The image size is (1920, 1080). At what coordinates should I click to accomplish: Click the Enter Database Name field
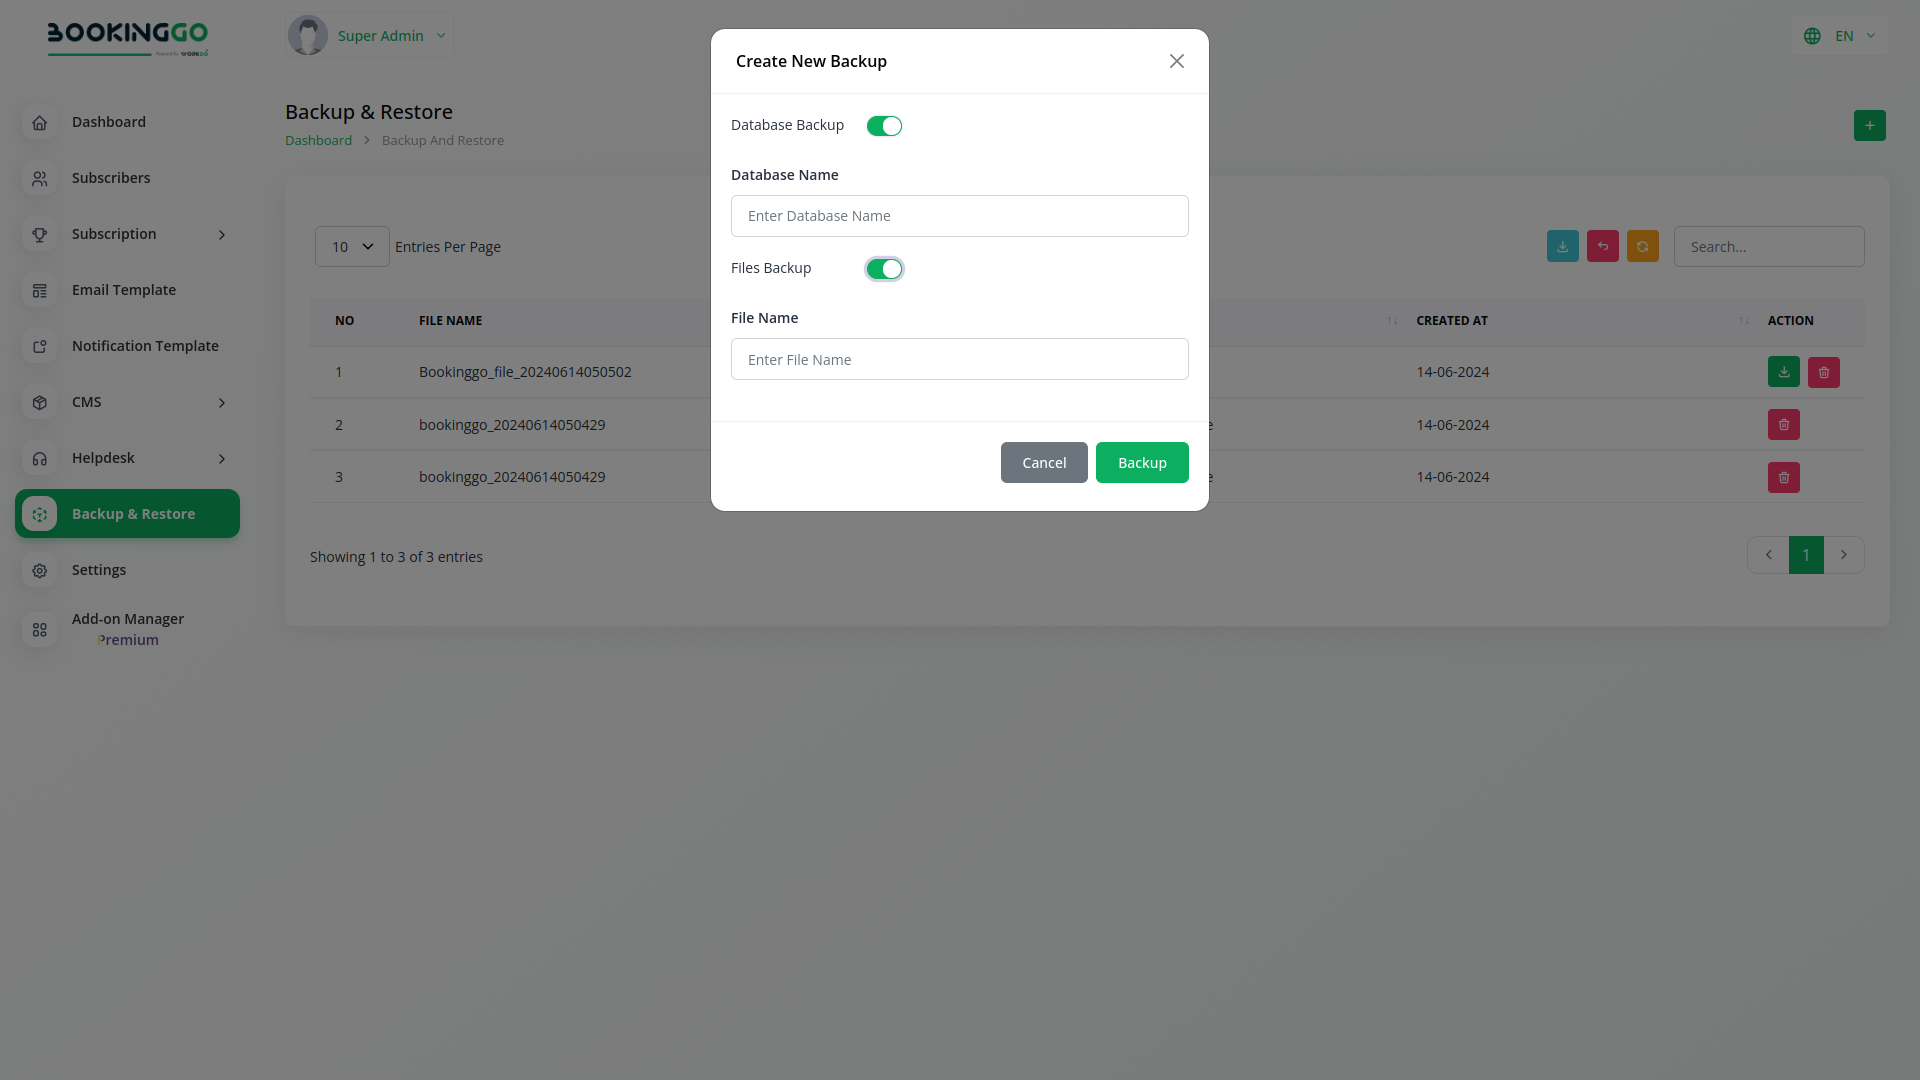[959, 216]
